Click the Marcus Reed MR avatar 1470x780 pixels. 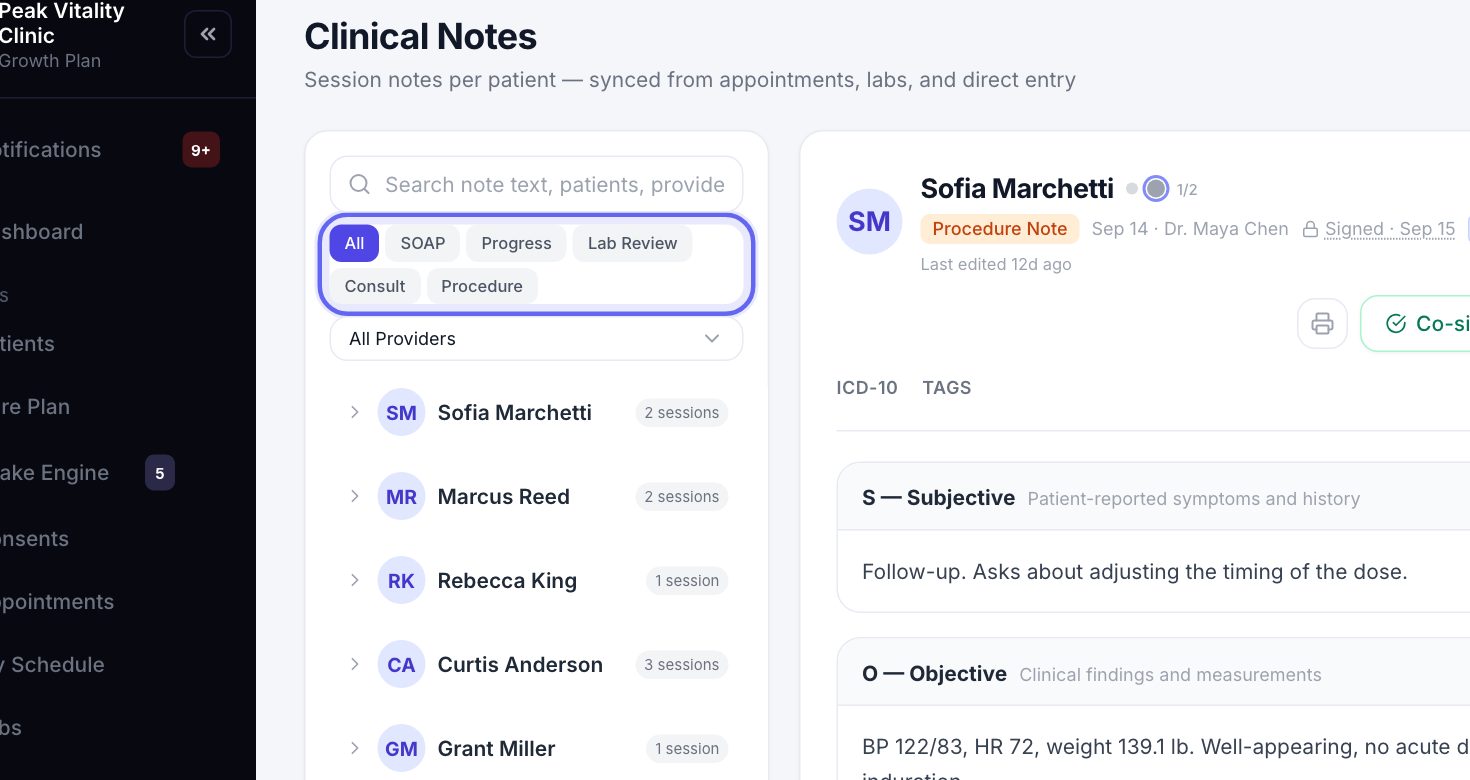tap(401, 496)
